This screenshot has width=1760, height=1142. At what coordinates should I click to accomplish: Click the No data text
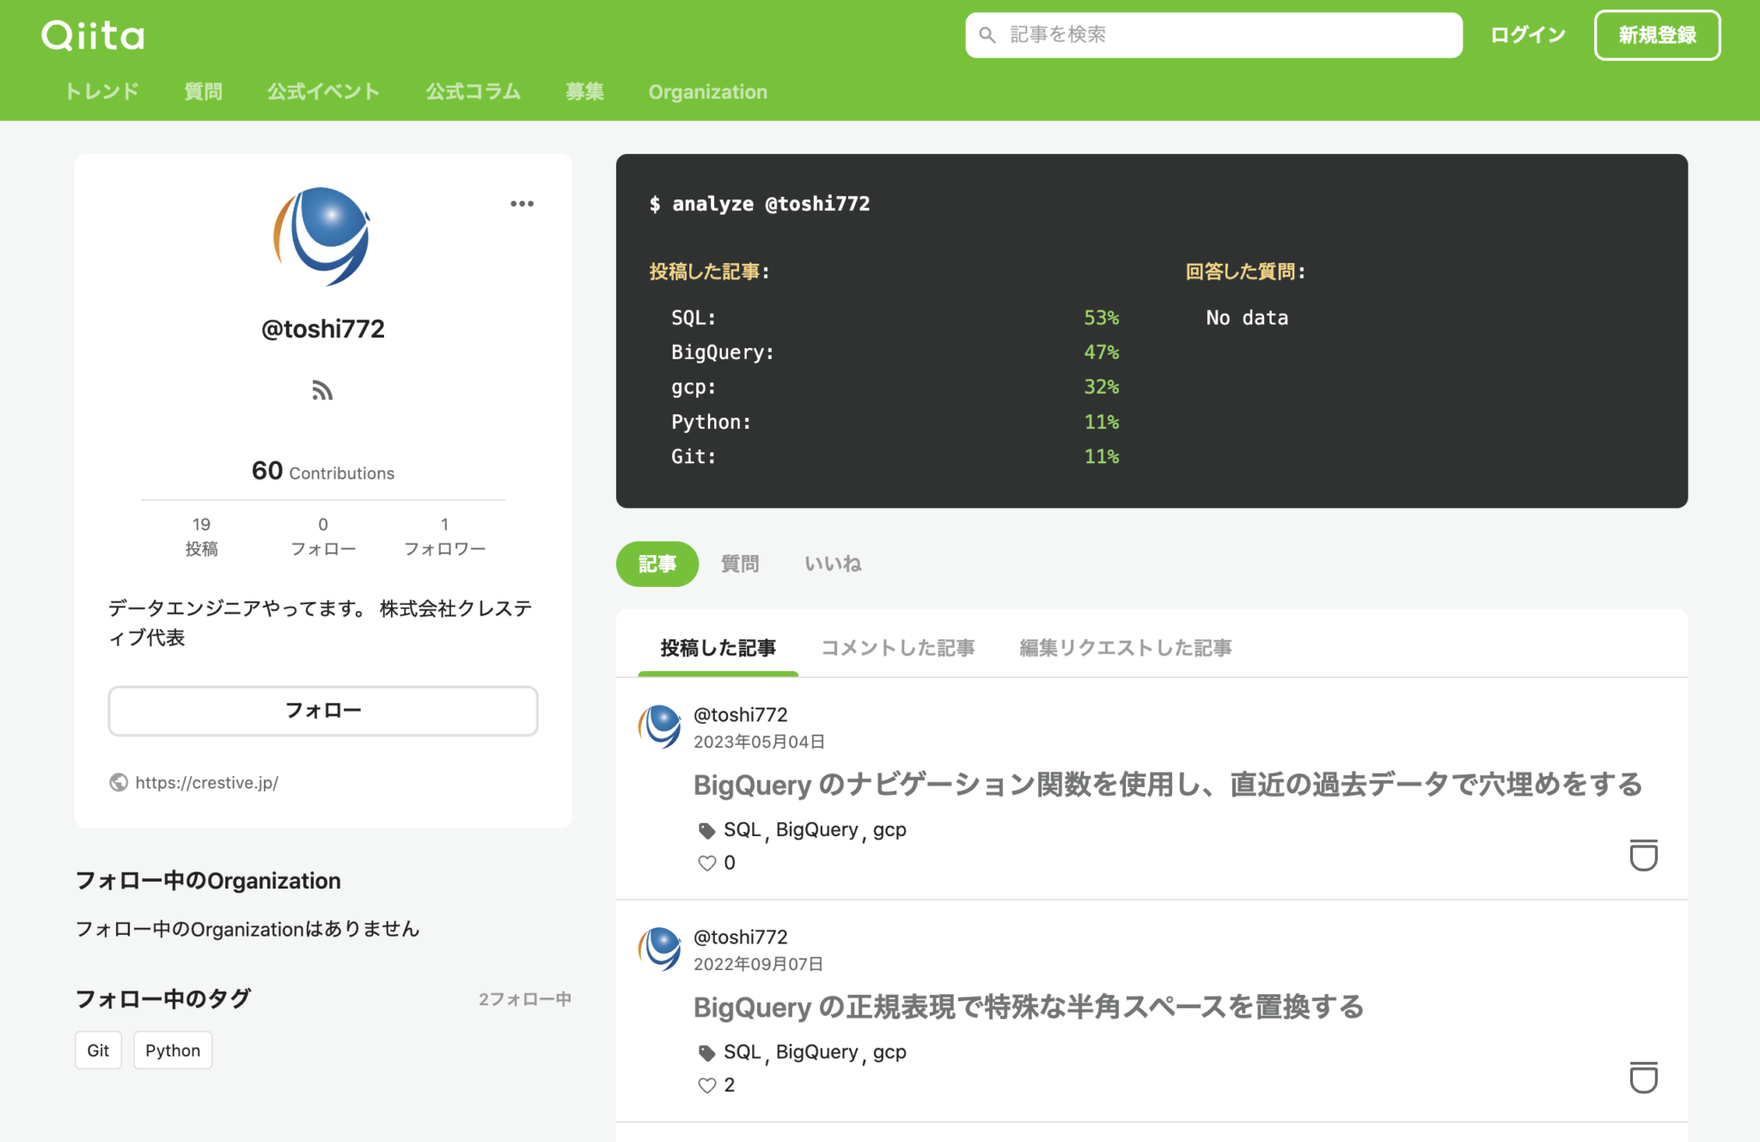1247,318
